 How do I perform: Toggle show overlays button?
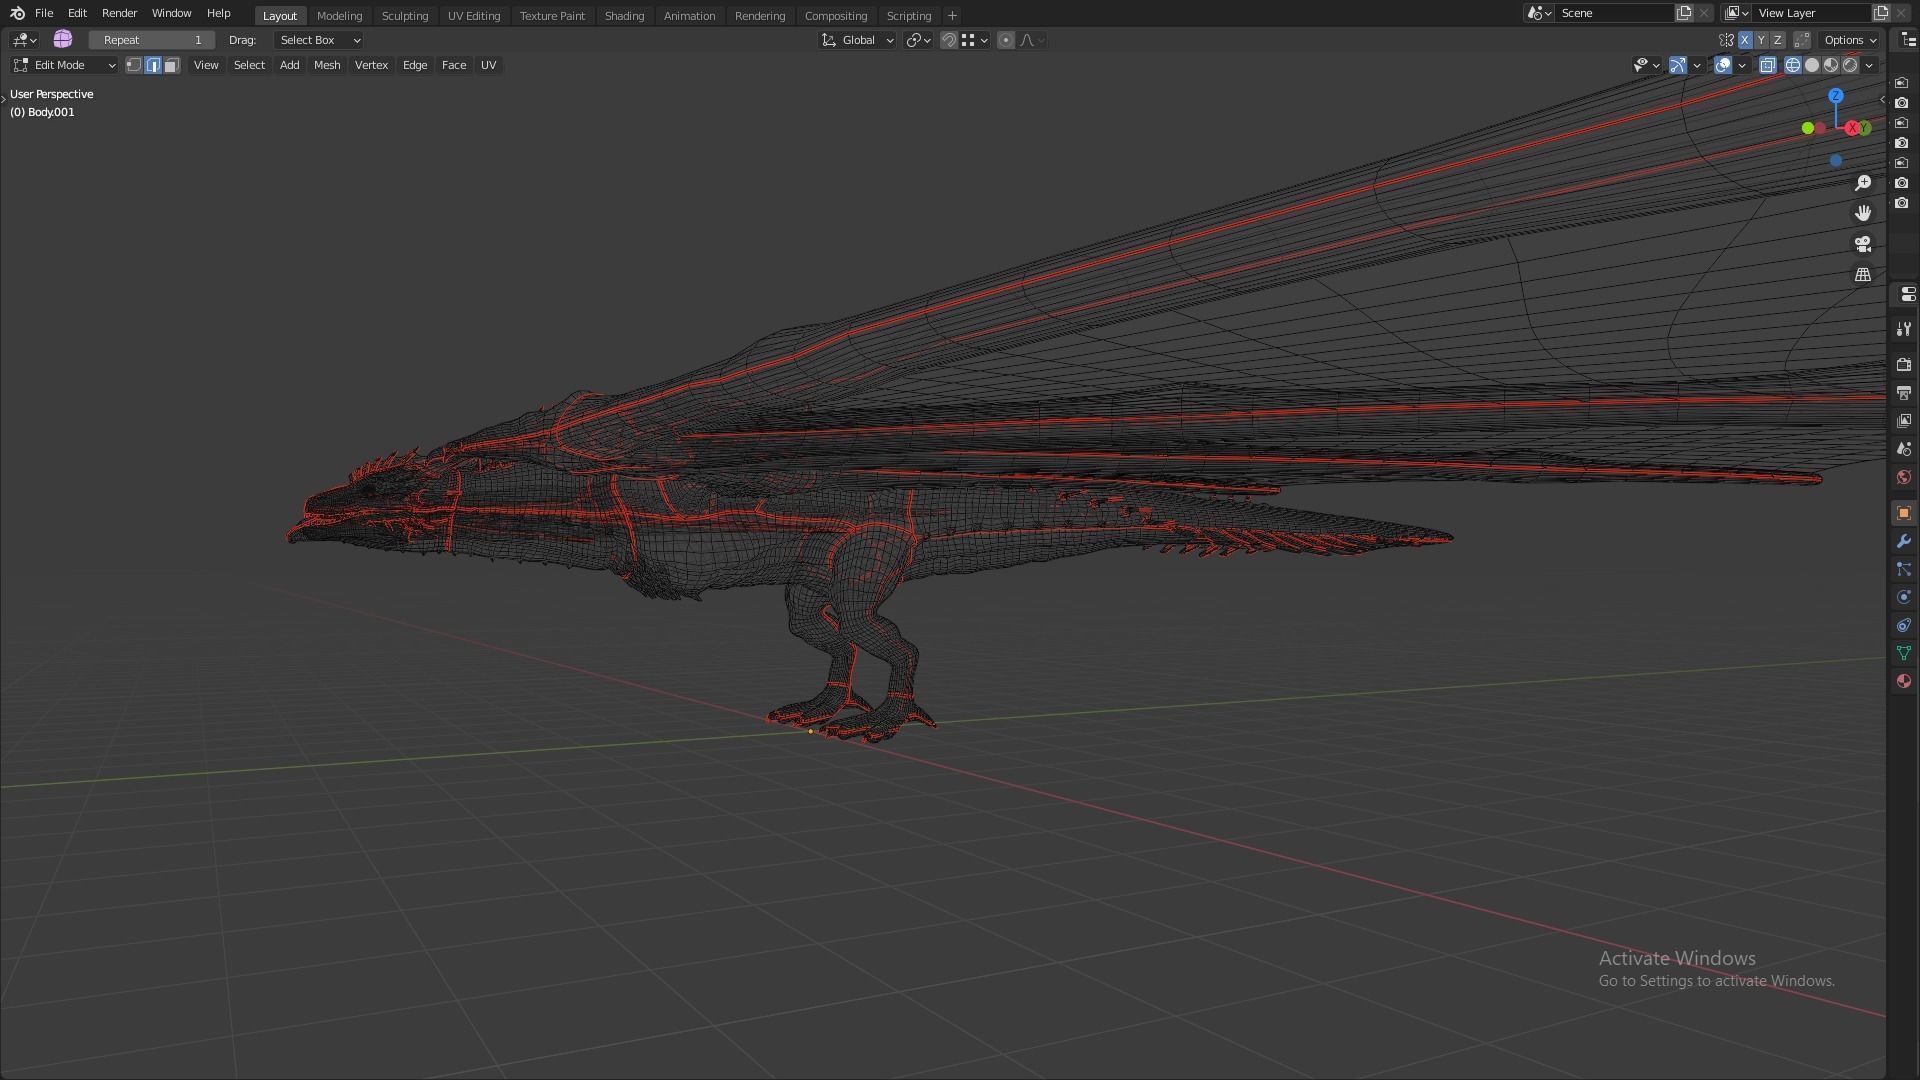1723,65
